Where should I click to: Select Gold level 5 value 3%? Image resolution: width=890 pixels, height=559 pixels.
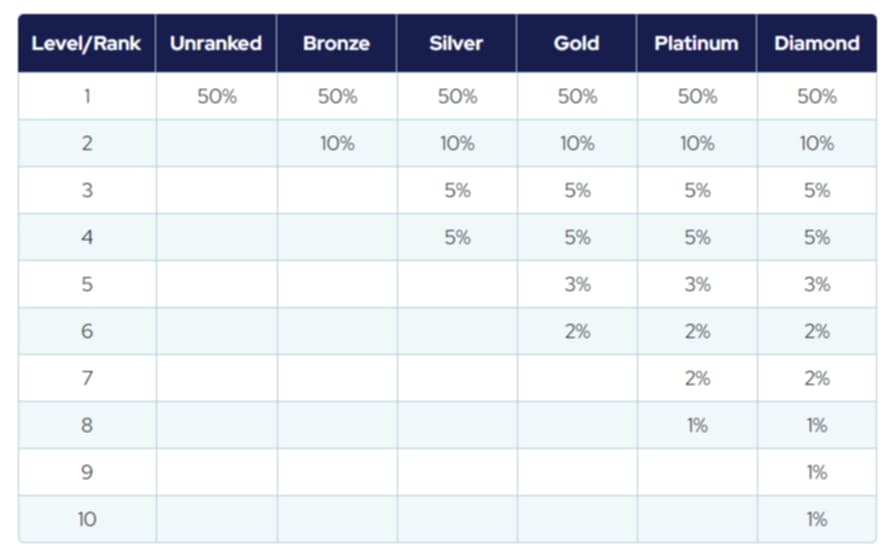pyautogui.click(x=577, y=284)
